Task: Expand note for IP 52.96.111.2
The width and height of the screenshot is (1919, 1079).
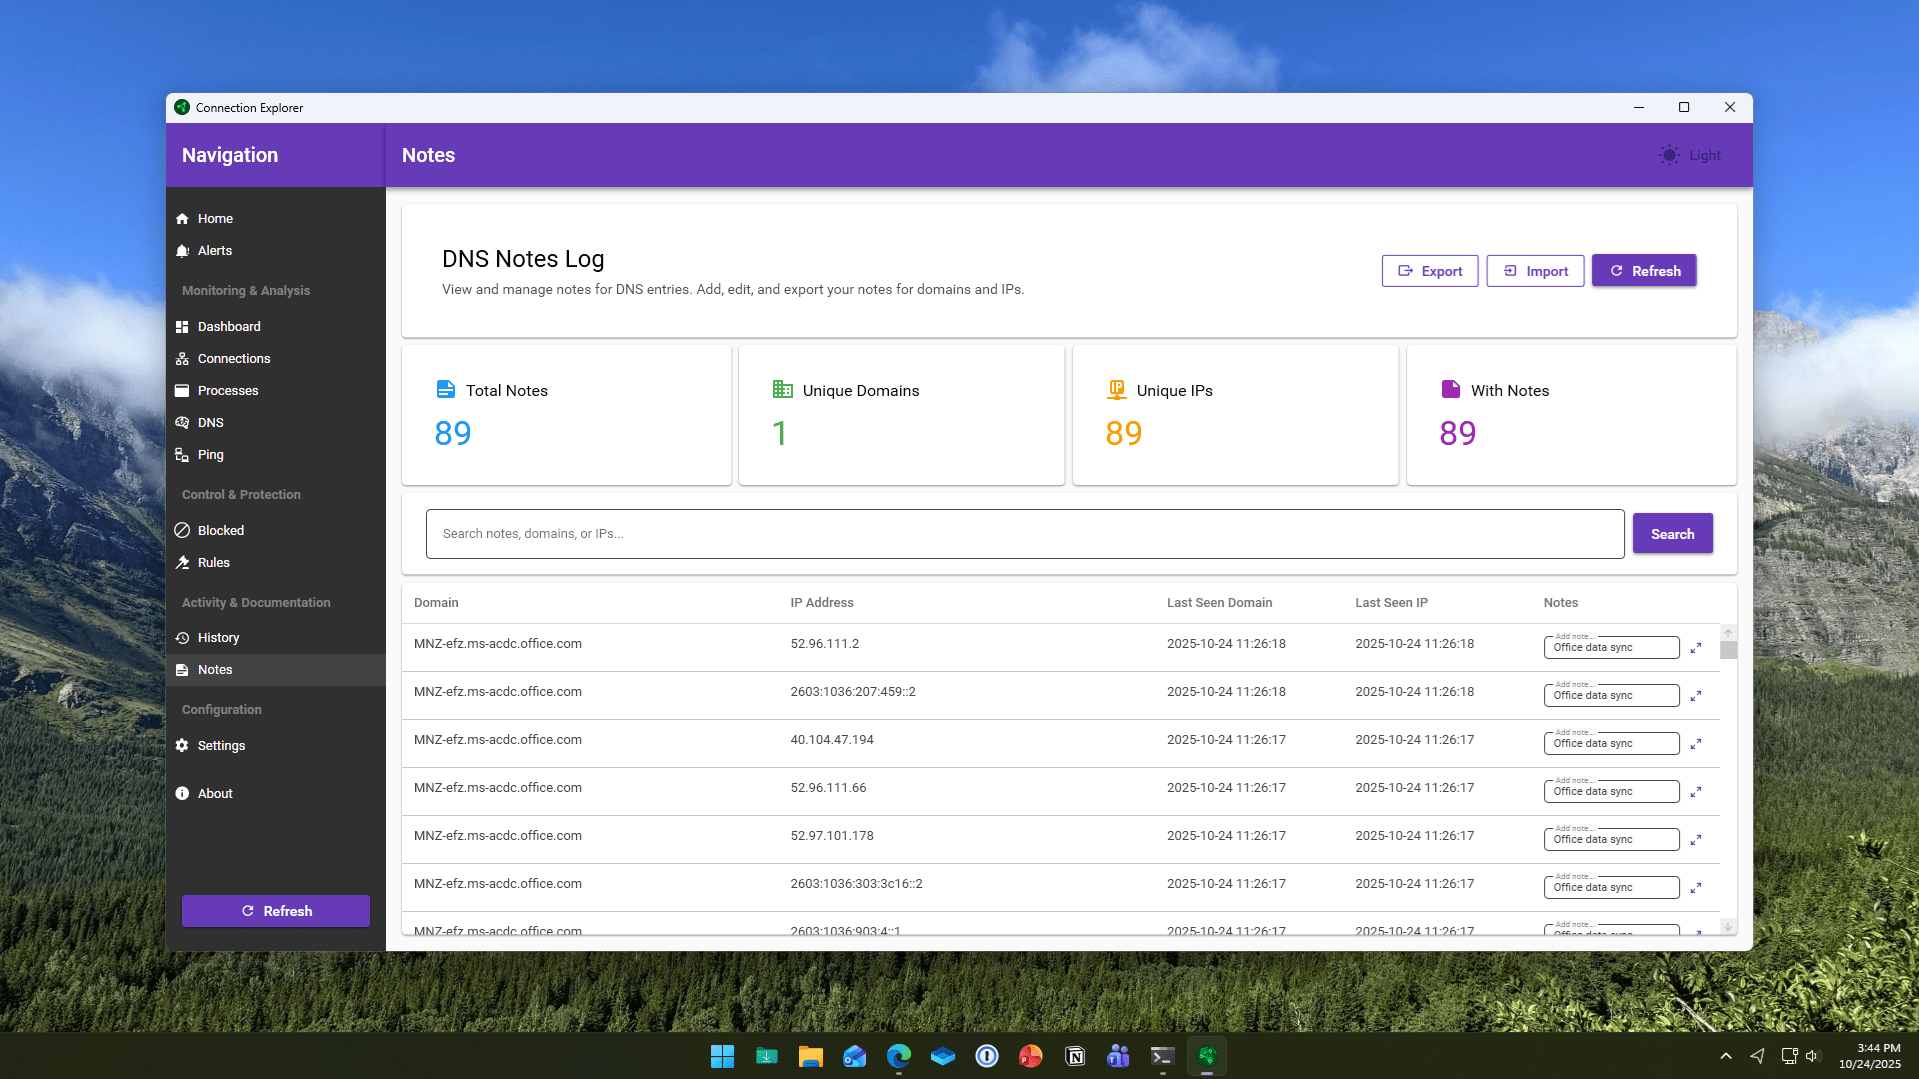Action: [1696, 648]
